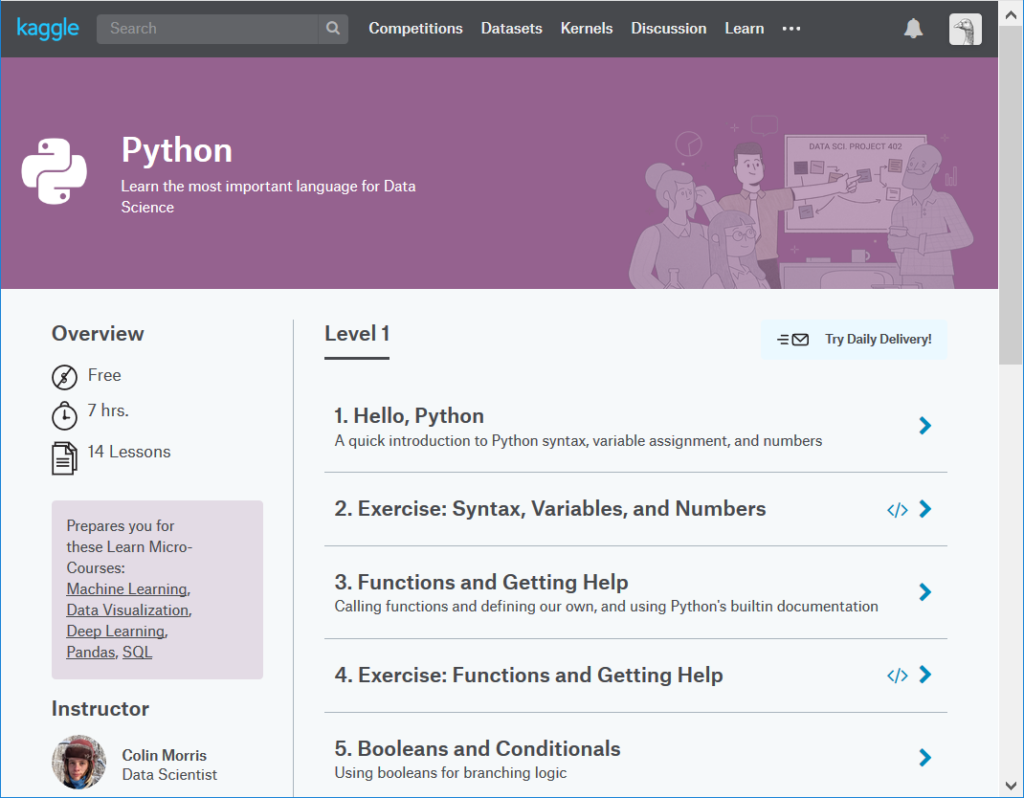Click scrollbar down arrow
1024x798 pixels.
(x=1010, y=786)
